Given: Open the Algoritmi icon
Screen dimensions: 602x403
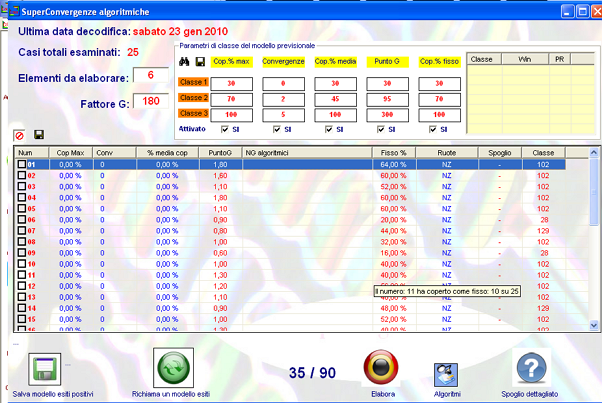Looking at the screenshot, I should 446,374.
